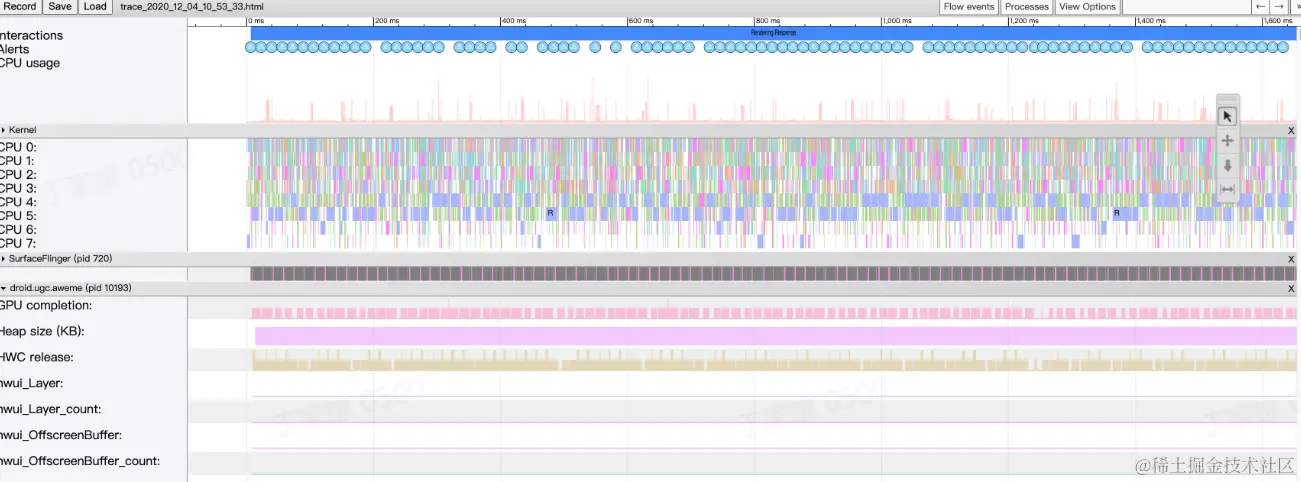Click the CPU 3 track label
The image size is (1301, 482).
click(18, 188)
